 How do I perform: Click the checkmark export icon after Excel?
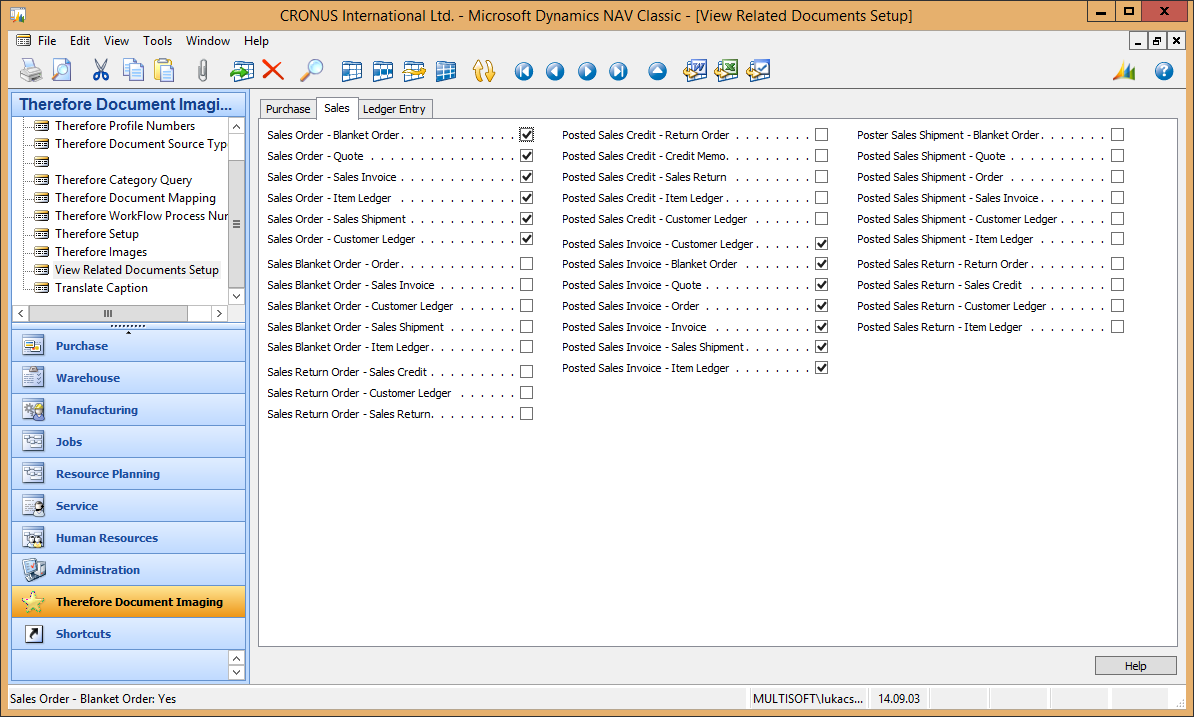click(x=758, y=71)
